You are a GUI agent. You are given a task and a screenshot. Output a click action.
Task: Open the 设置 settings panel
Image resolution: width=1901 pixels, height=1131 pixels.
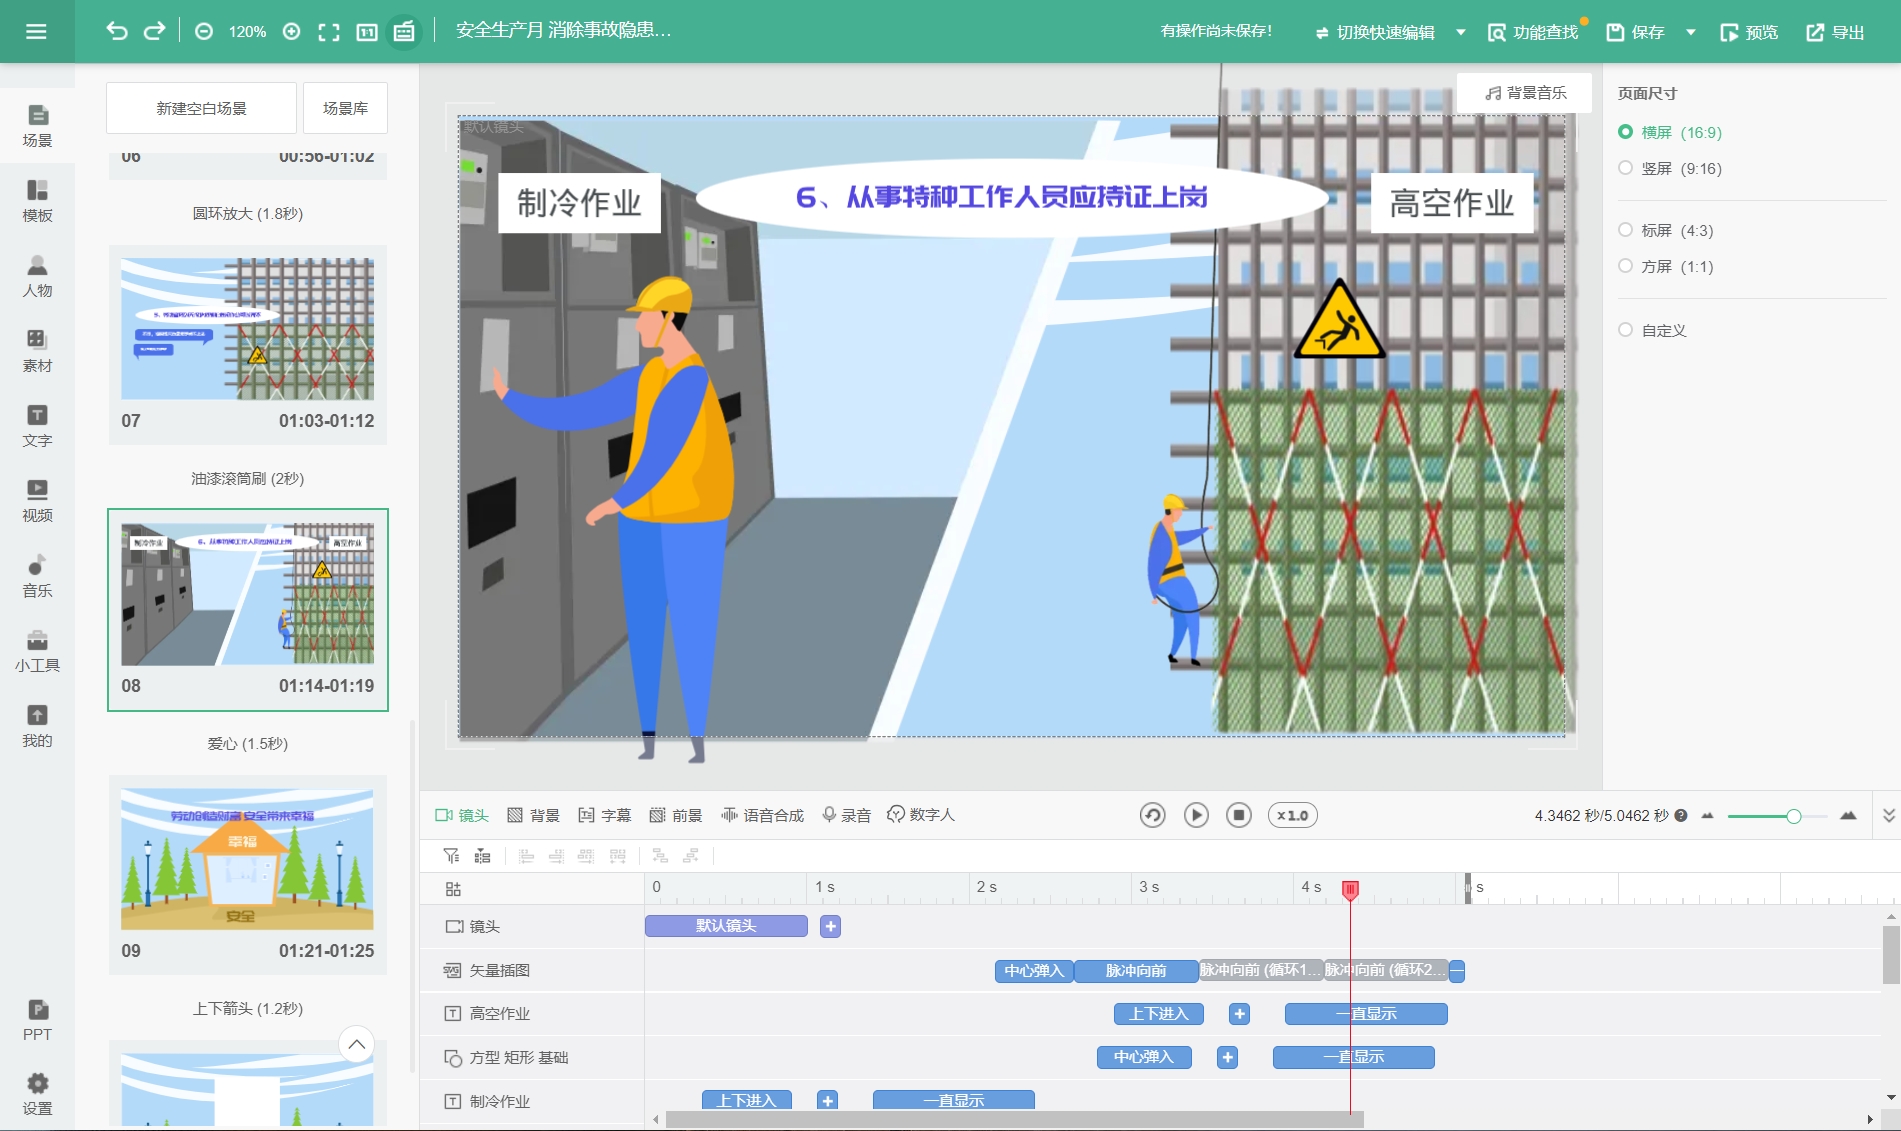click(x=37, y=1095)
